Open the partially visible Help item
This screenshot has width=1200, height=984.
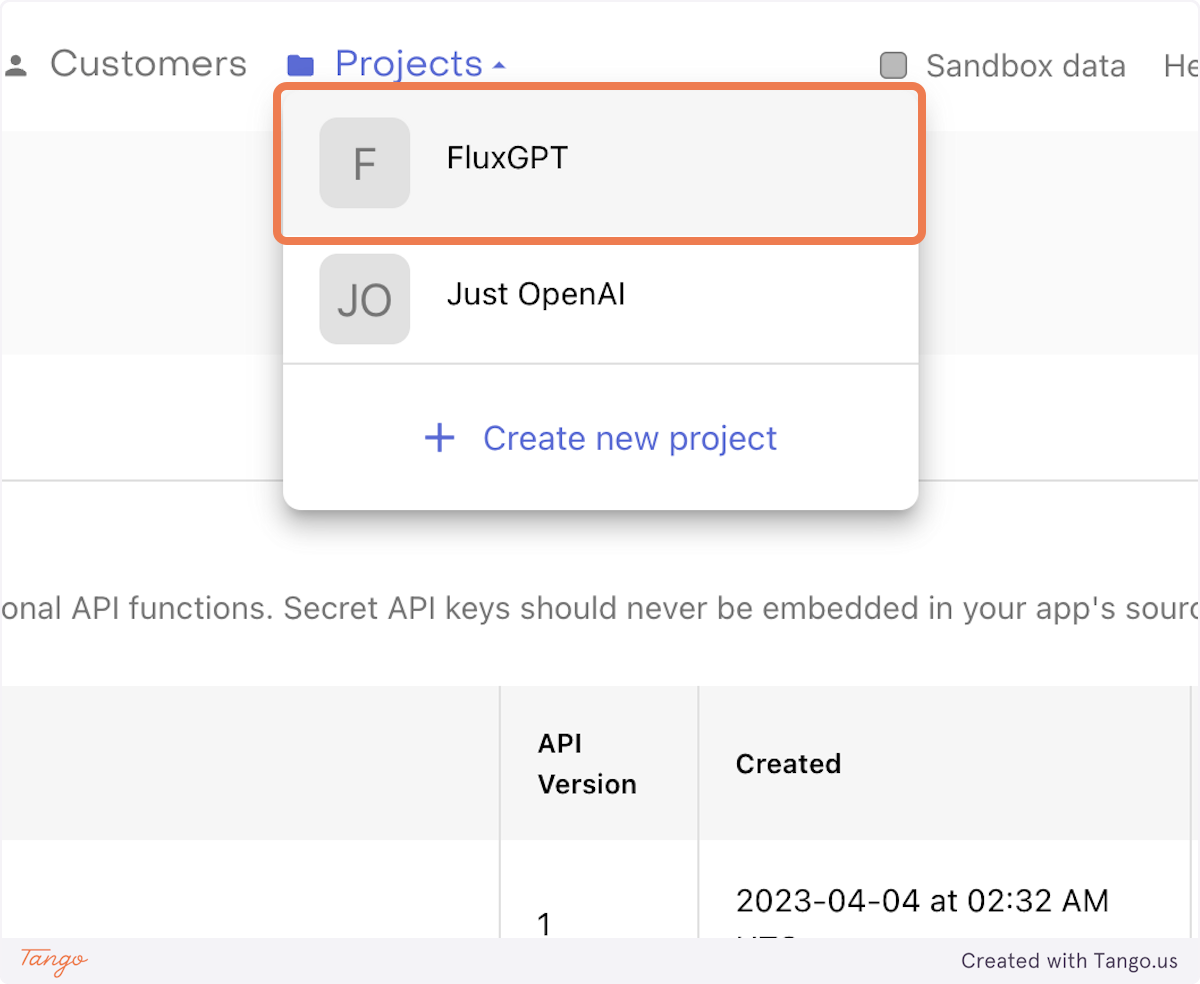[1181, 66]
